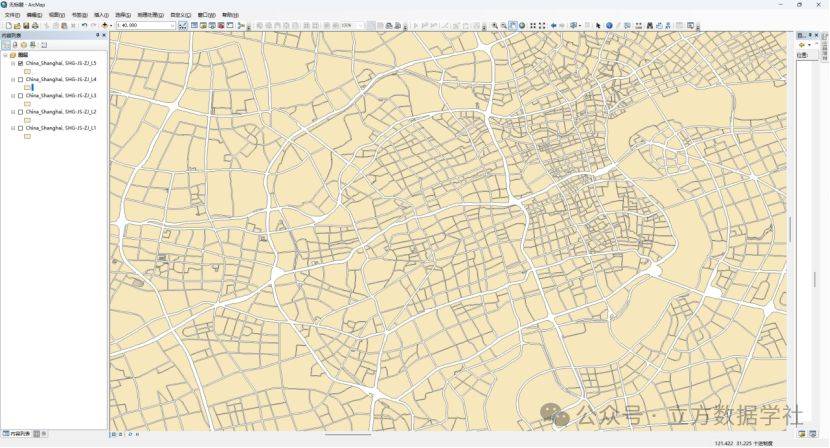This screenshot has height=448, width=830.
Task: Click the Print icon in Standard toolbar
Action: tap(35, 25)
